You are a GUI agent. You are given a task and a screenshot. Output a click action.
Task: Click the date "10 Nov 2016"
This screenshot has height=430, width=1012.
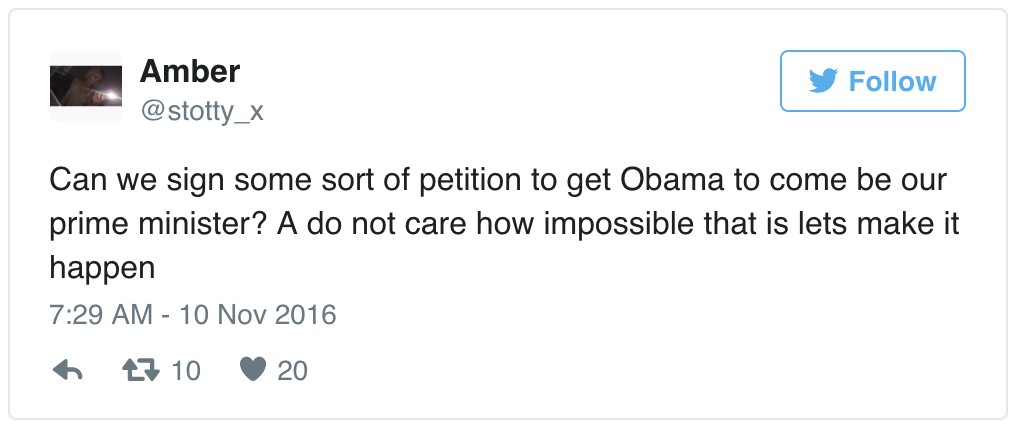pos(256,315)
